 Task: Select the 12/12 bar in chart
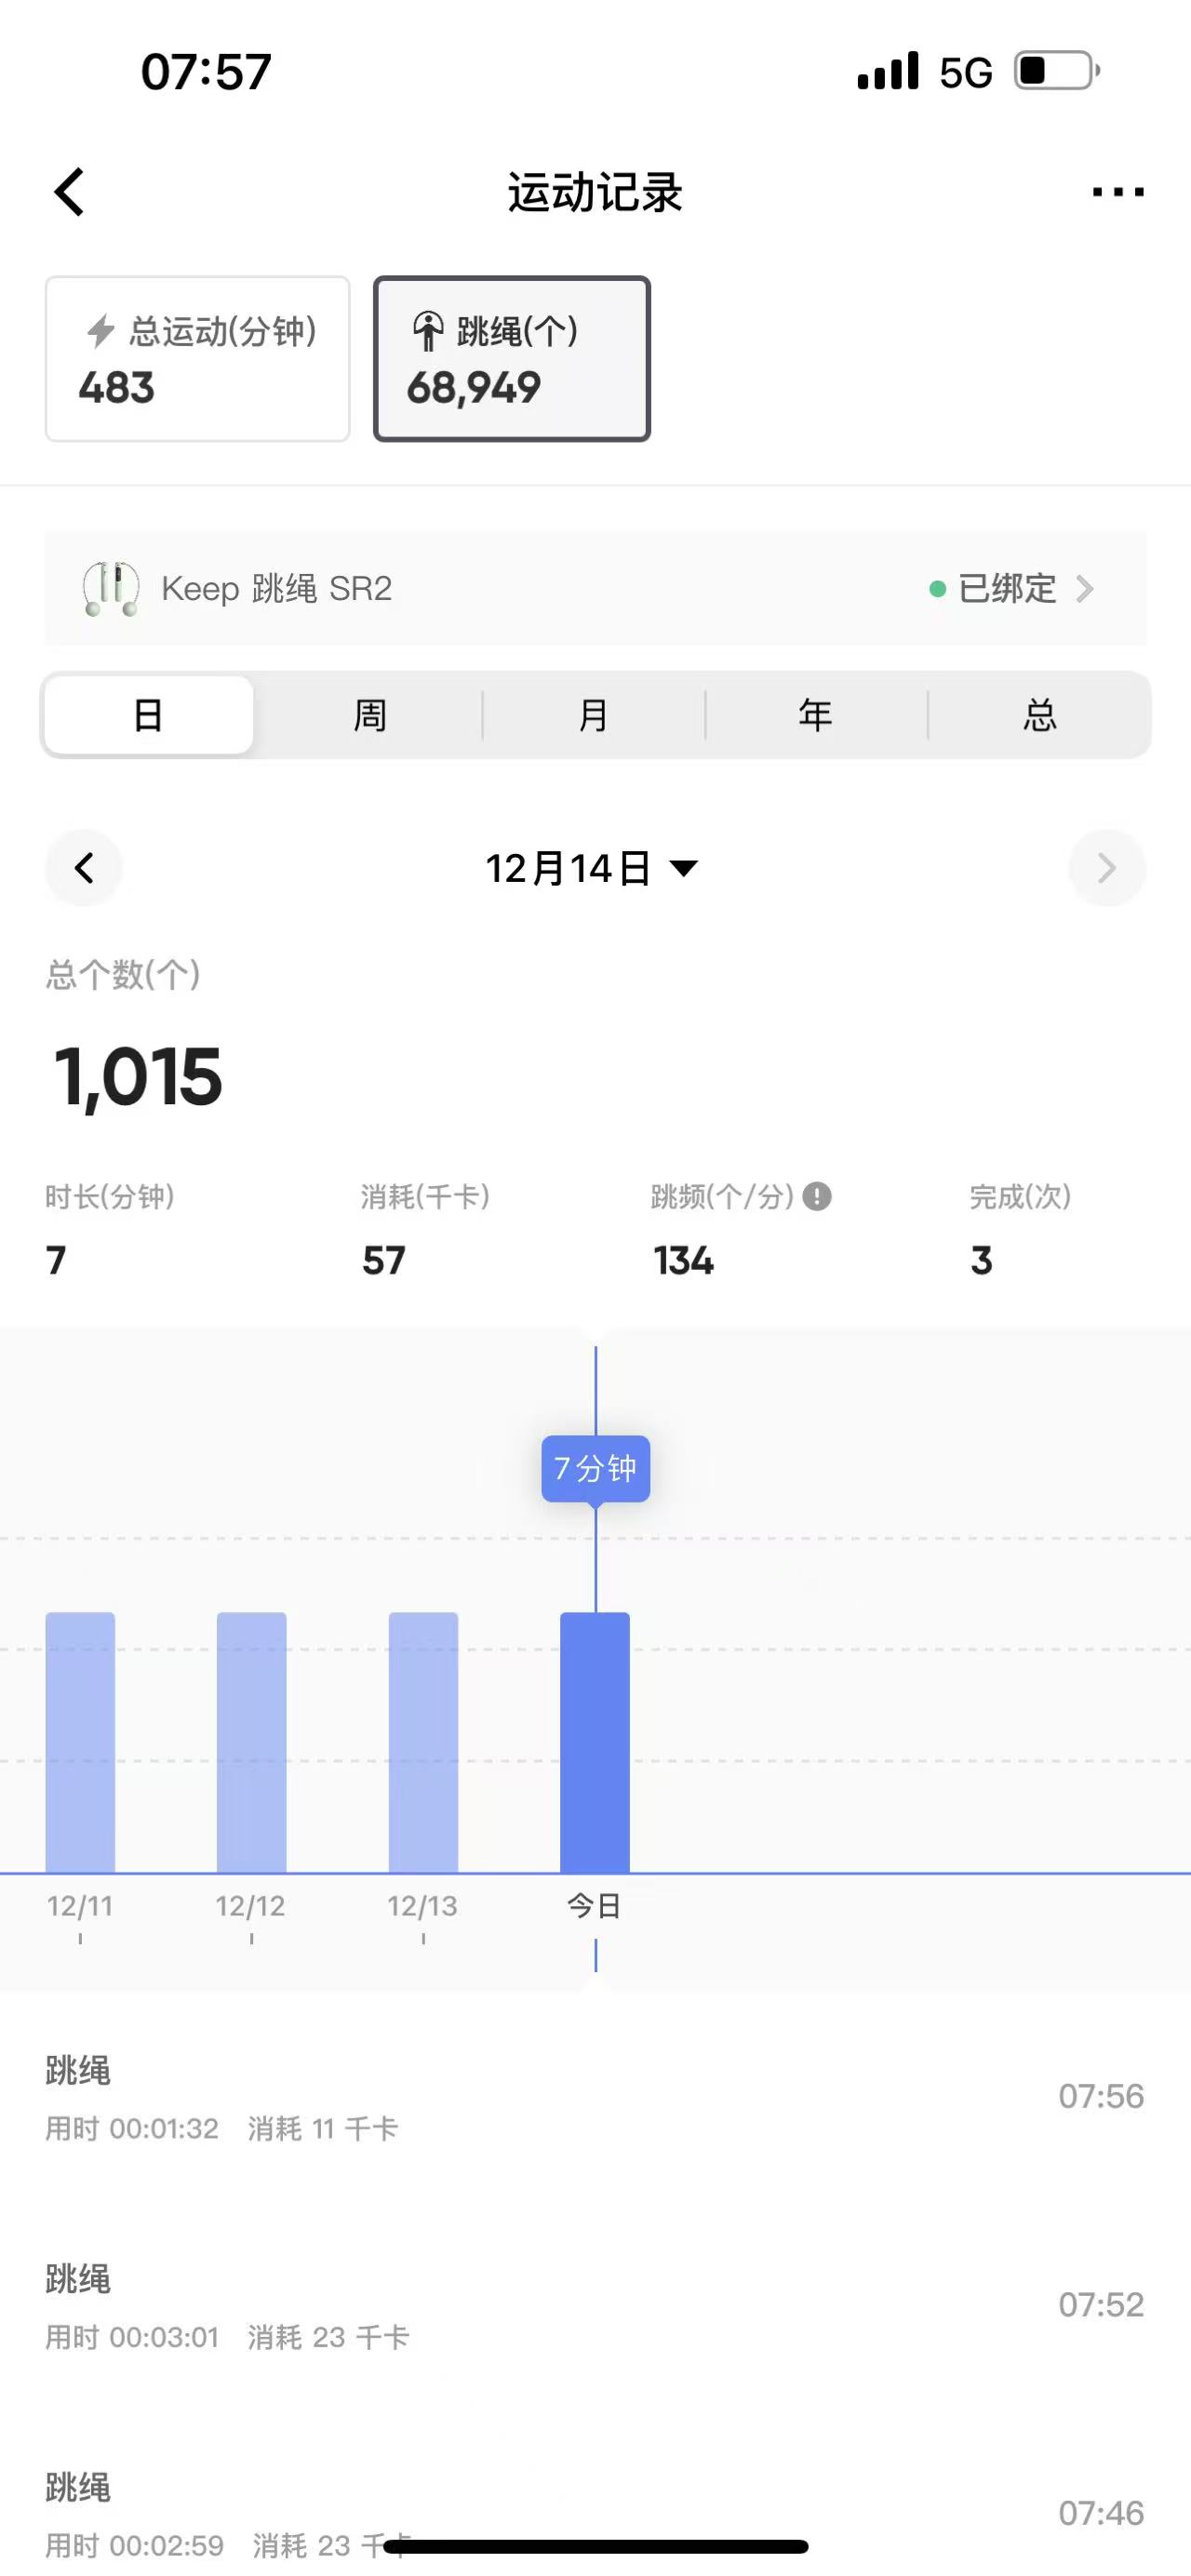(251, 1741)
